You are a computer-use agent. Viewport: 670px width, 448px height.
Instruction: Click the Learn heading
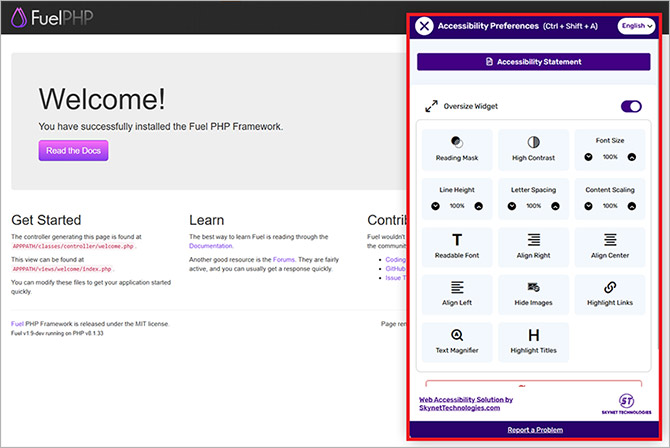pyautogui.click(x=206, y=220)
